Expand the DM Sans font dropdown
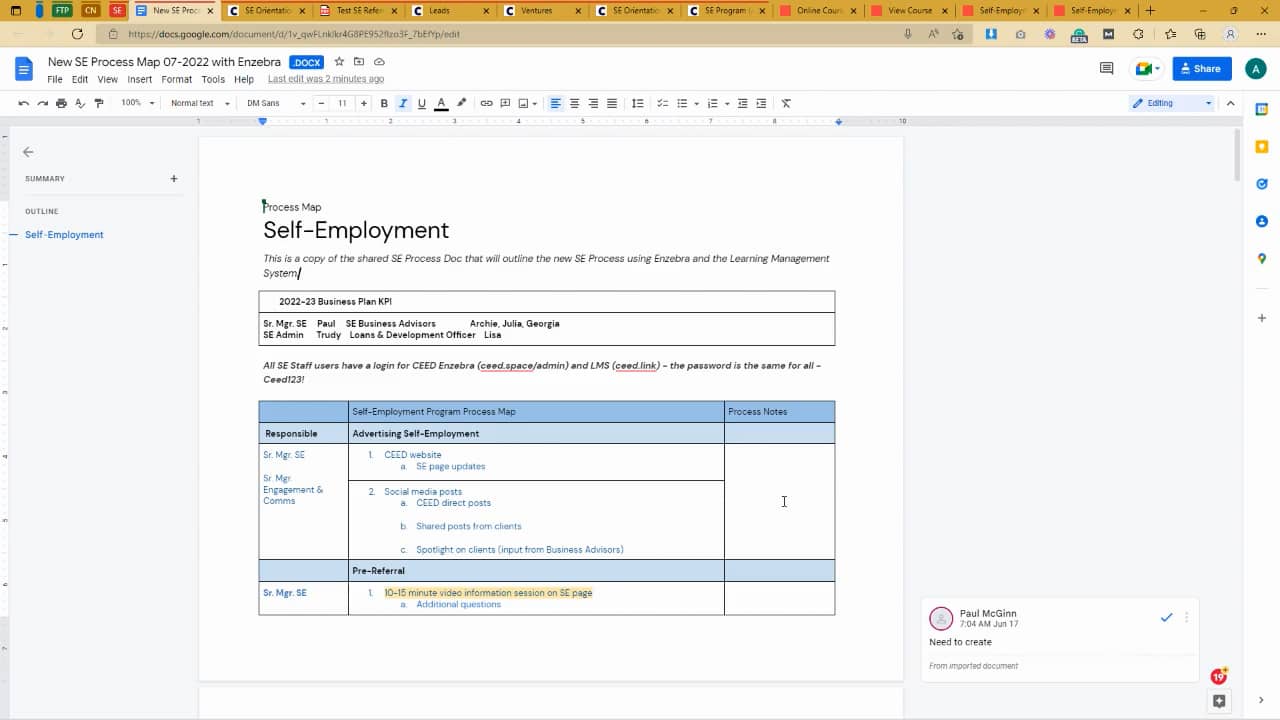 point(276,103)
